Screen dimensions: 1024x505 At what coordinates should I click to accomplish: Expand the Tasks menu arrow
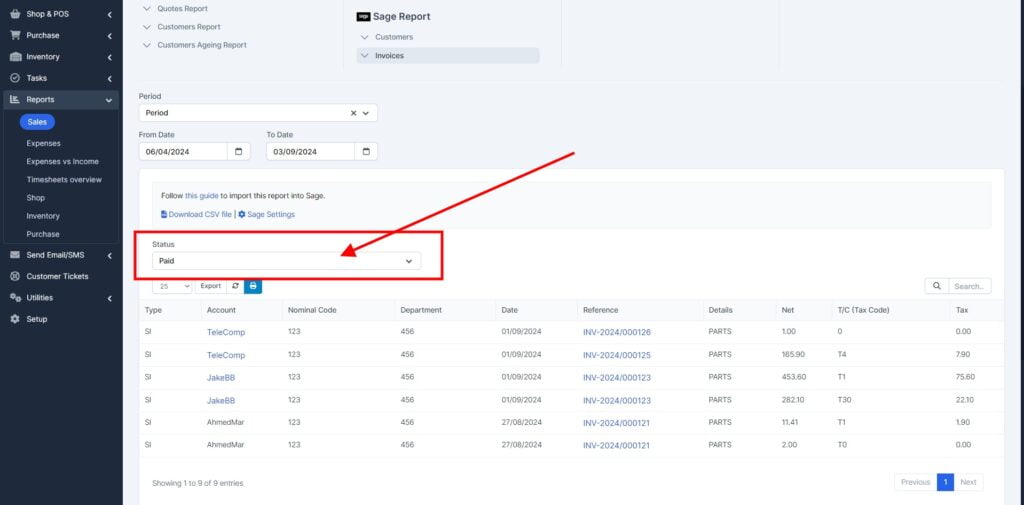pos(110,78)
